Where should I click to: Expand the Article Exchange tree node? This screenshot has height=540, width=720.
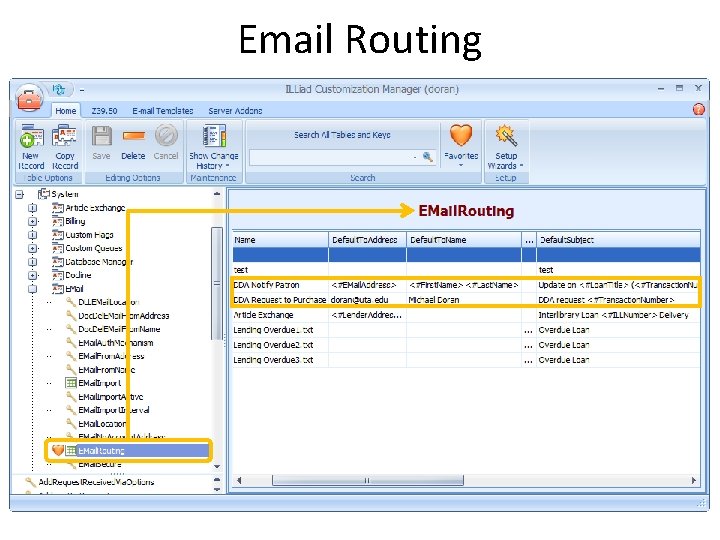point(33,208)
